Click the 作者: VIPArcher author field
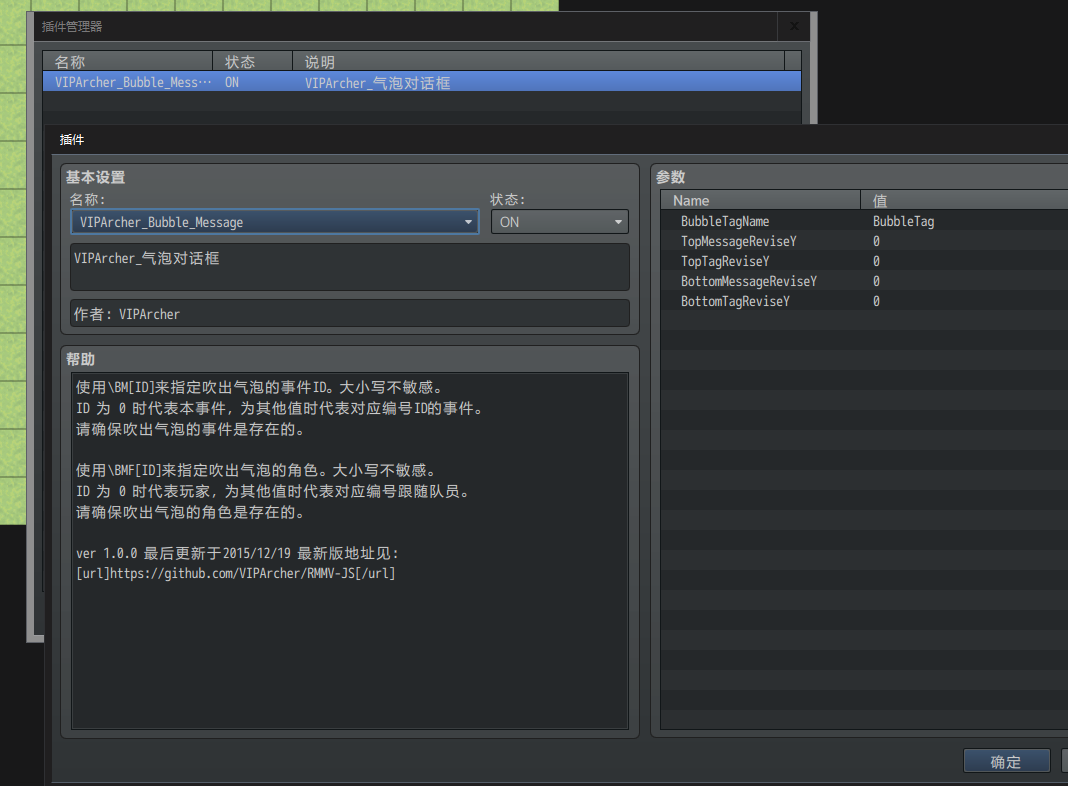 click(349, 313)
